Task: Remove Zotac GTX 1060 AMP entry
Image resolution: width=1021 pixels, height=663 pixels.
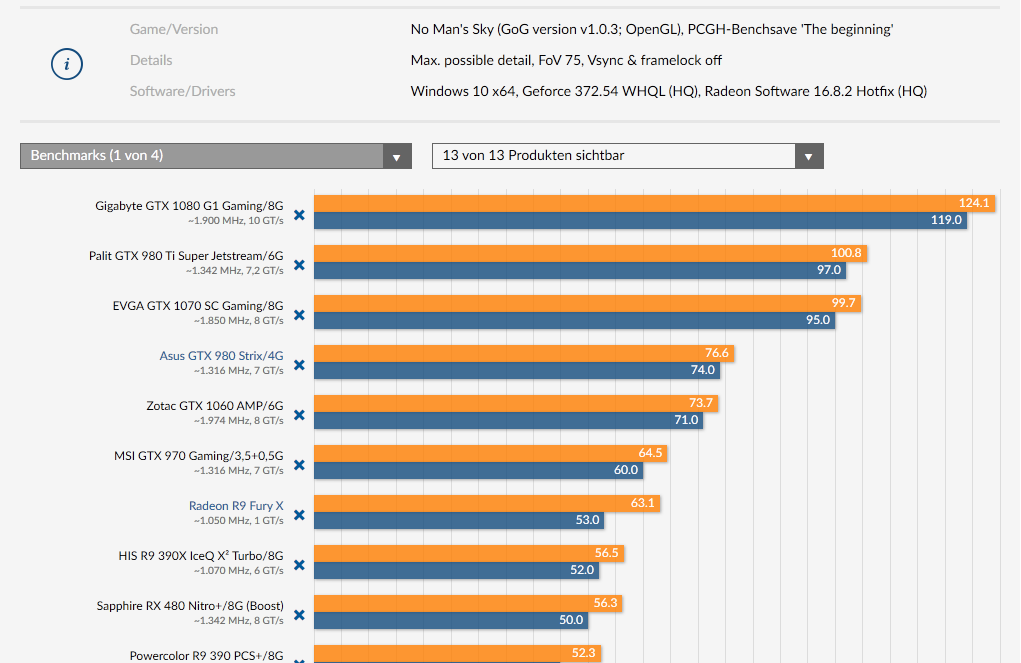Action: coord(299,415)
